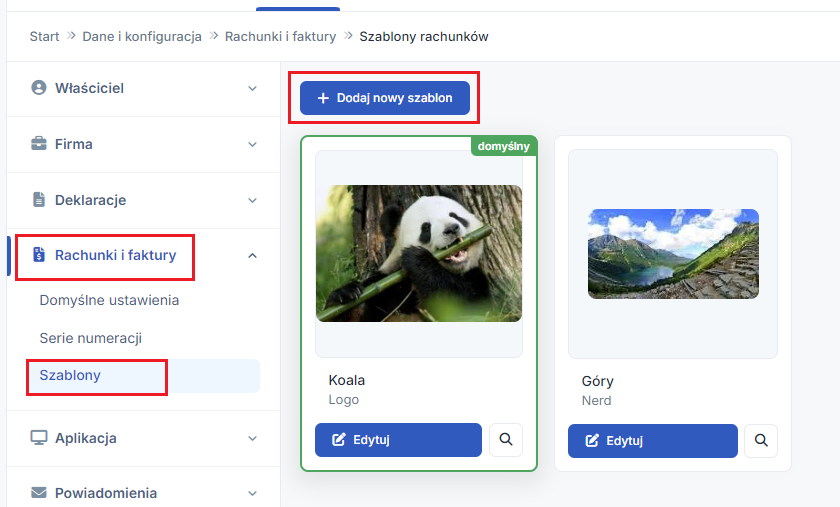Open Domyślne ustawienia submenu item
The height and width of the screenshot is (507, 840).
point(109,300)
